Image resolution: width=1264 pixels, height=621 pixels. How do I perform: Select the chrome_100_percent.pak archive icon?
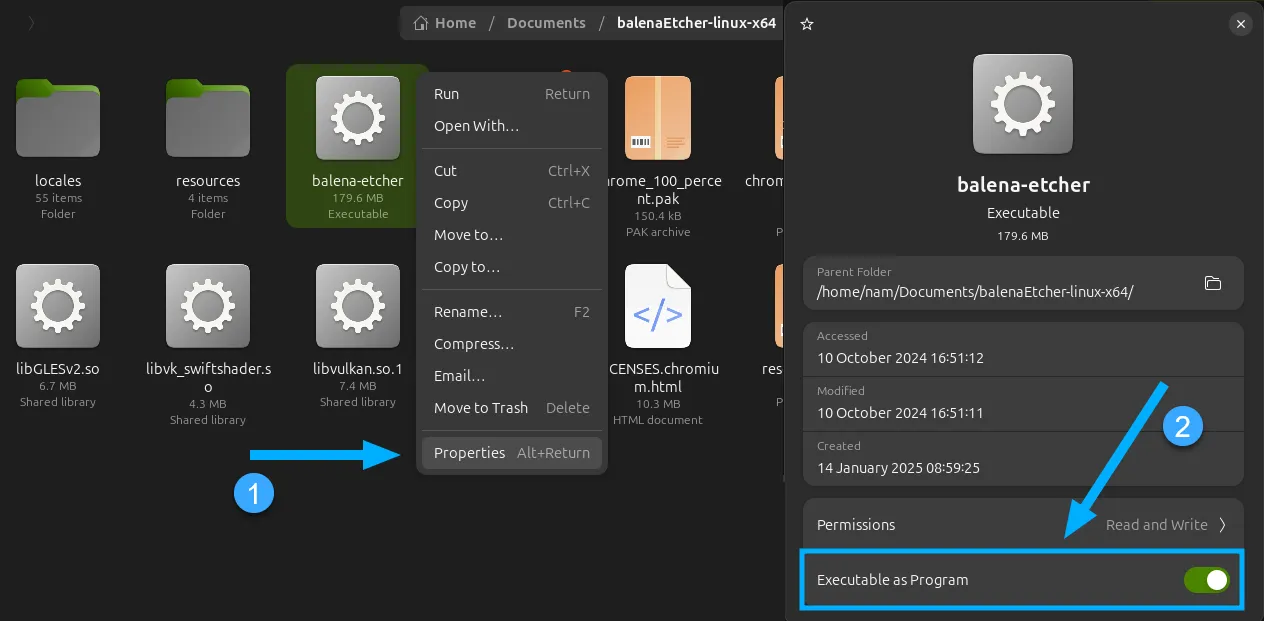click(x=658, y=118)
